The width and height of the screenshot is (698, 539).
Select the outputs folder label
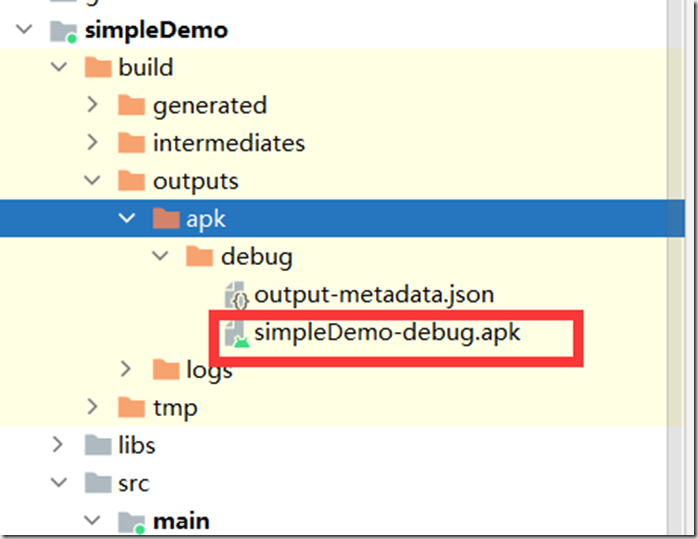[195, 181]
